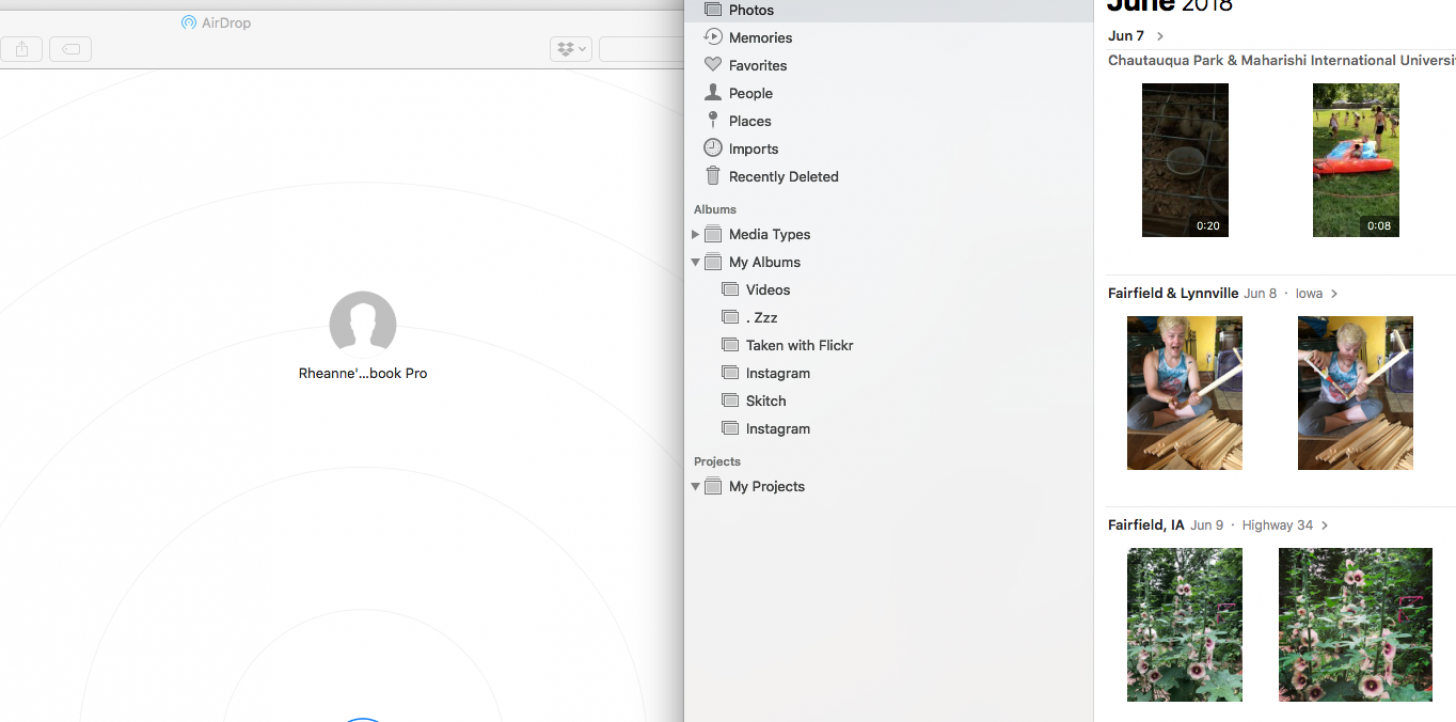
Task: Click the Finder toolbar search field
Action: [640, 49]
